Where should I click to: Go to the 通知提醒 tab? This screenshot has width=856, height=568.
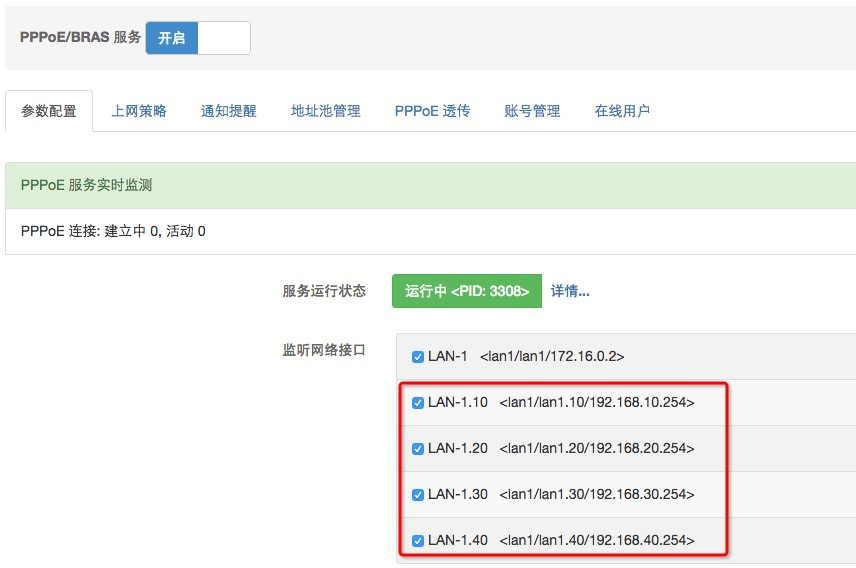tap(229, 111)
